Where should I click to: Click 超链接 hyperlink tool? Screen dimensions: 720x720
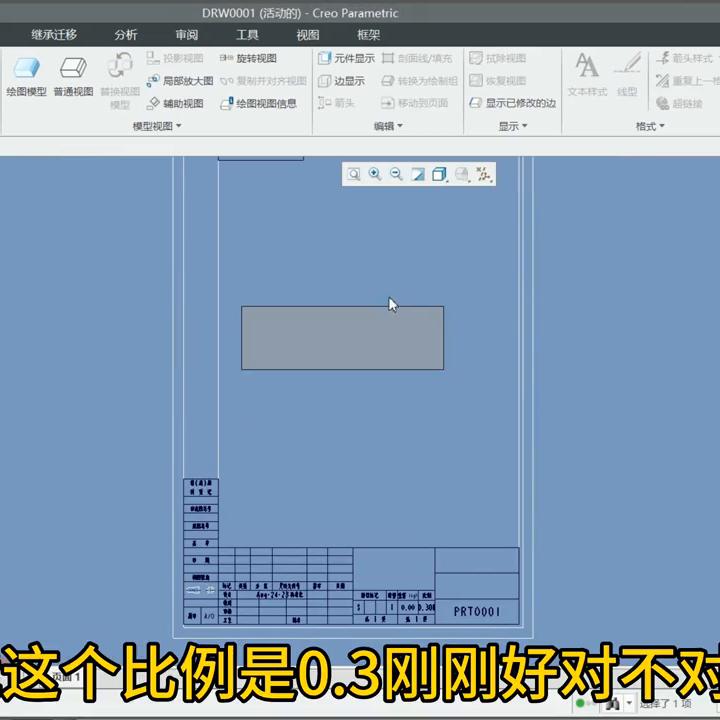pyautogui.click(x=680, y=103)
